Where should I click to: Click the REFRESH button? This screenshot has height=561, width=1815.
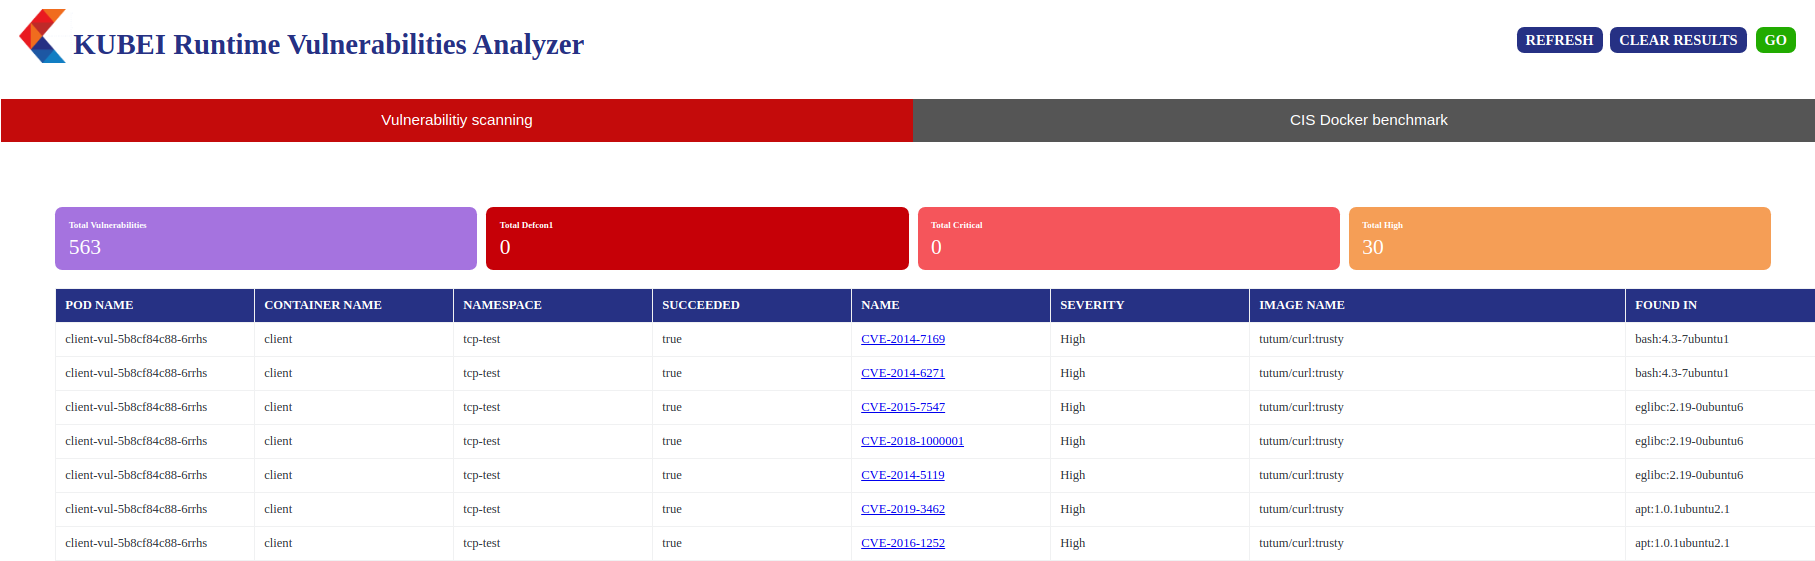coord(1559,40)
